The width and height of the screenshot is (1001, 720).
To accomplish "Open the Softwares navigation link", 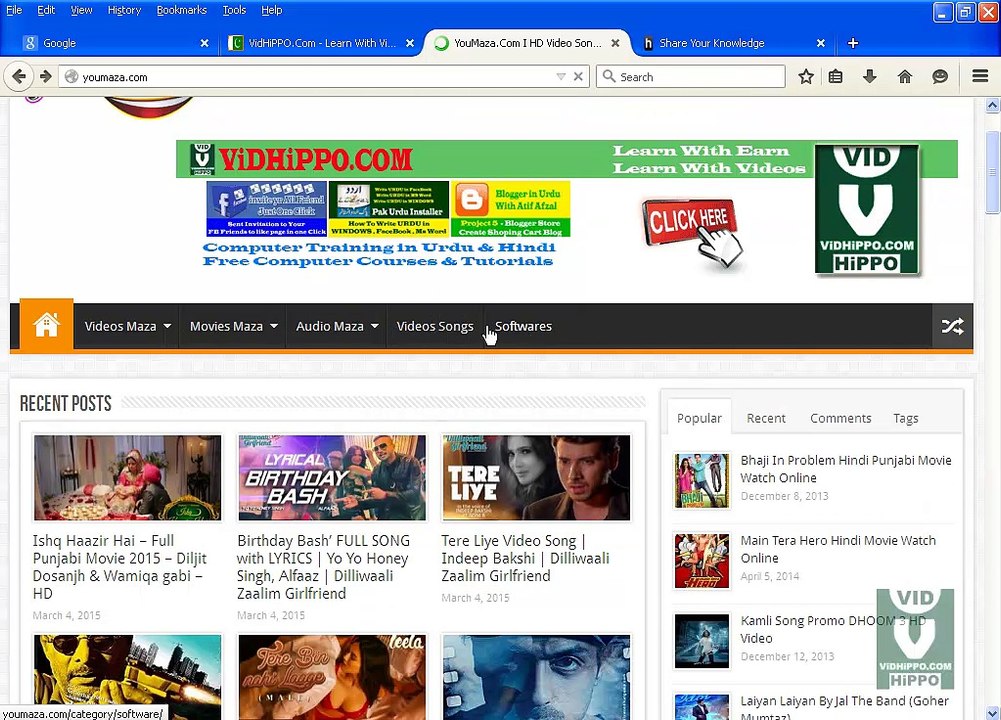I will point(523,326).
